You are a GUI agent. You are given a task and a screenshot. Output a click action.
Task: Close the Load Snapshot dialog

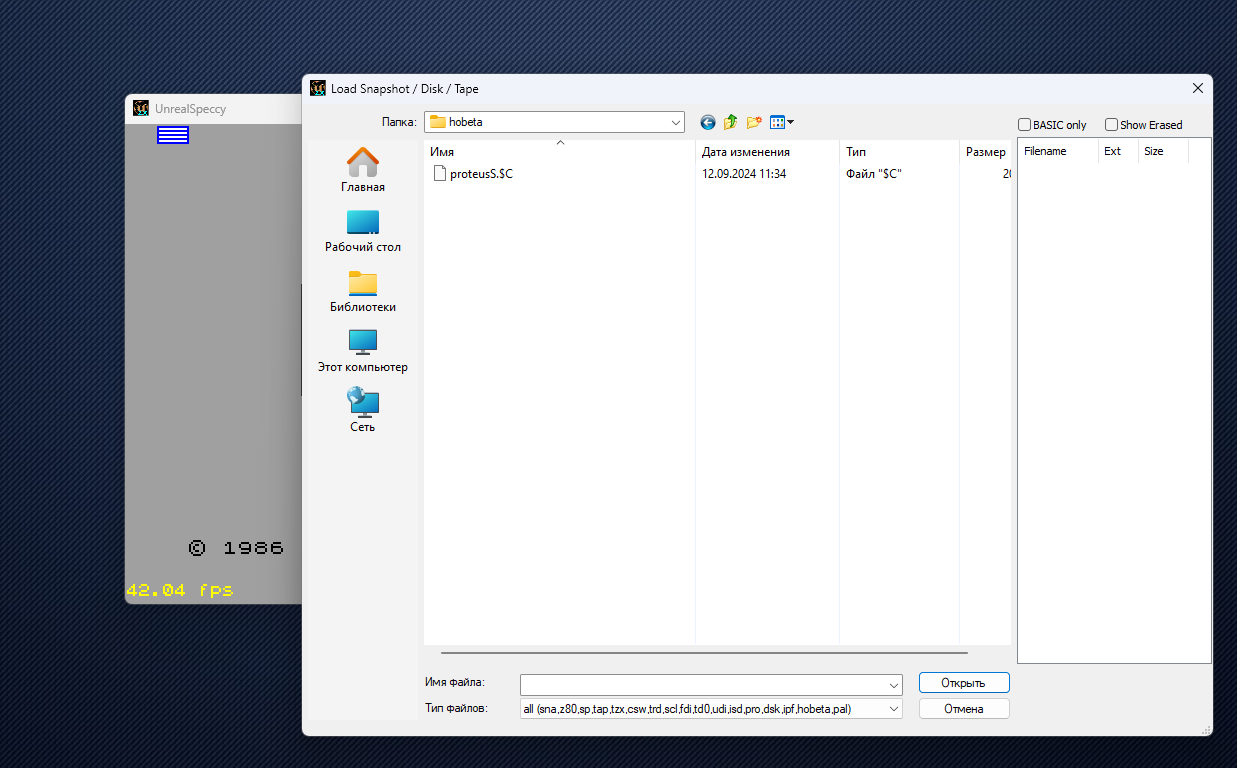click(x=1198, y=88)
